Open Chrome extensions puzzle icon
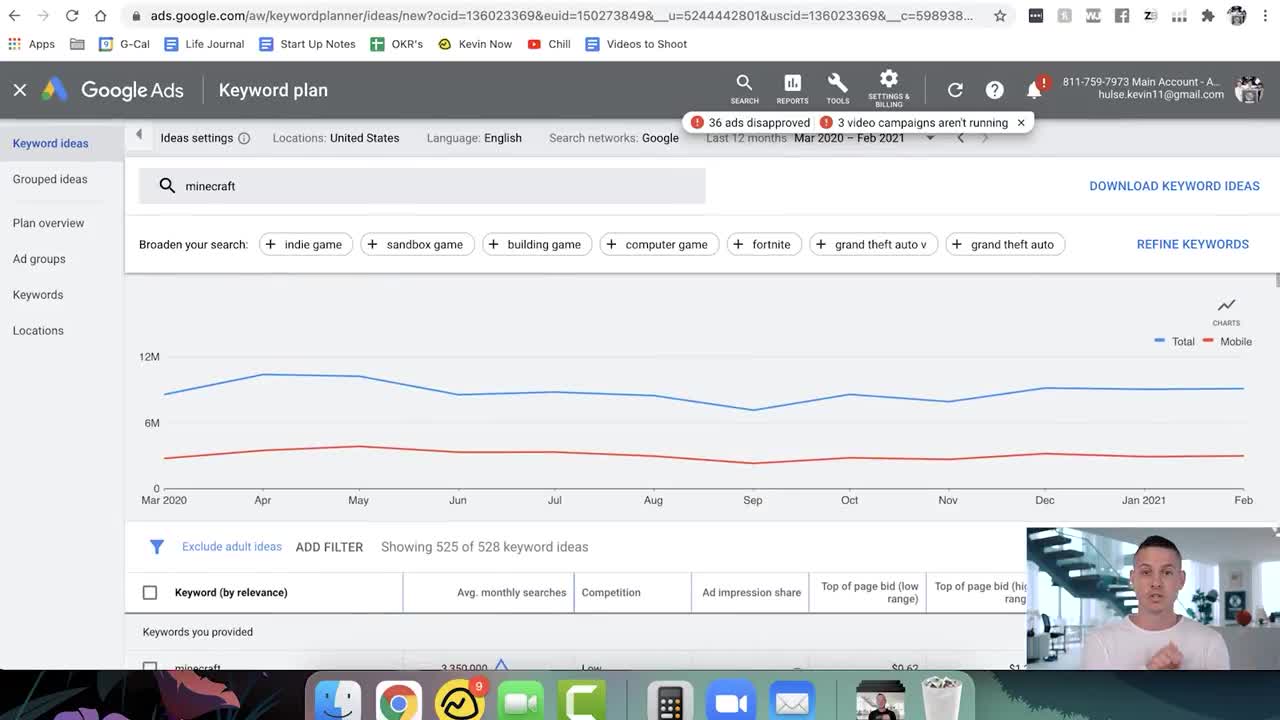This screenshot has width=1280, height=720. 1208,16
